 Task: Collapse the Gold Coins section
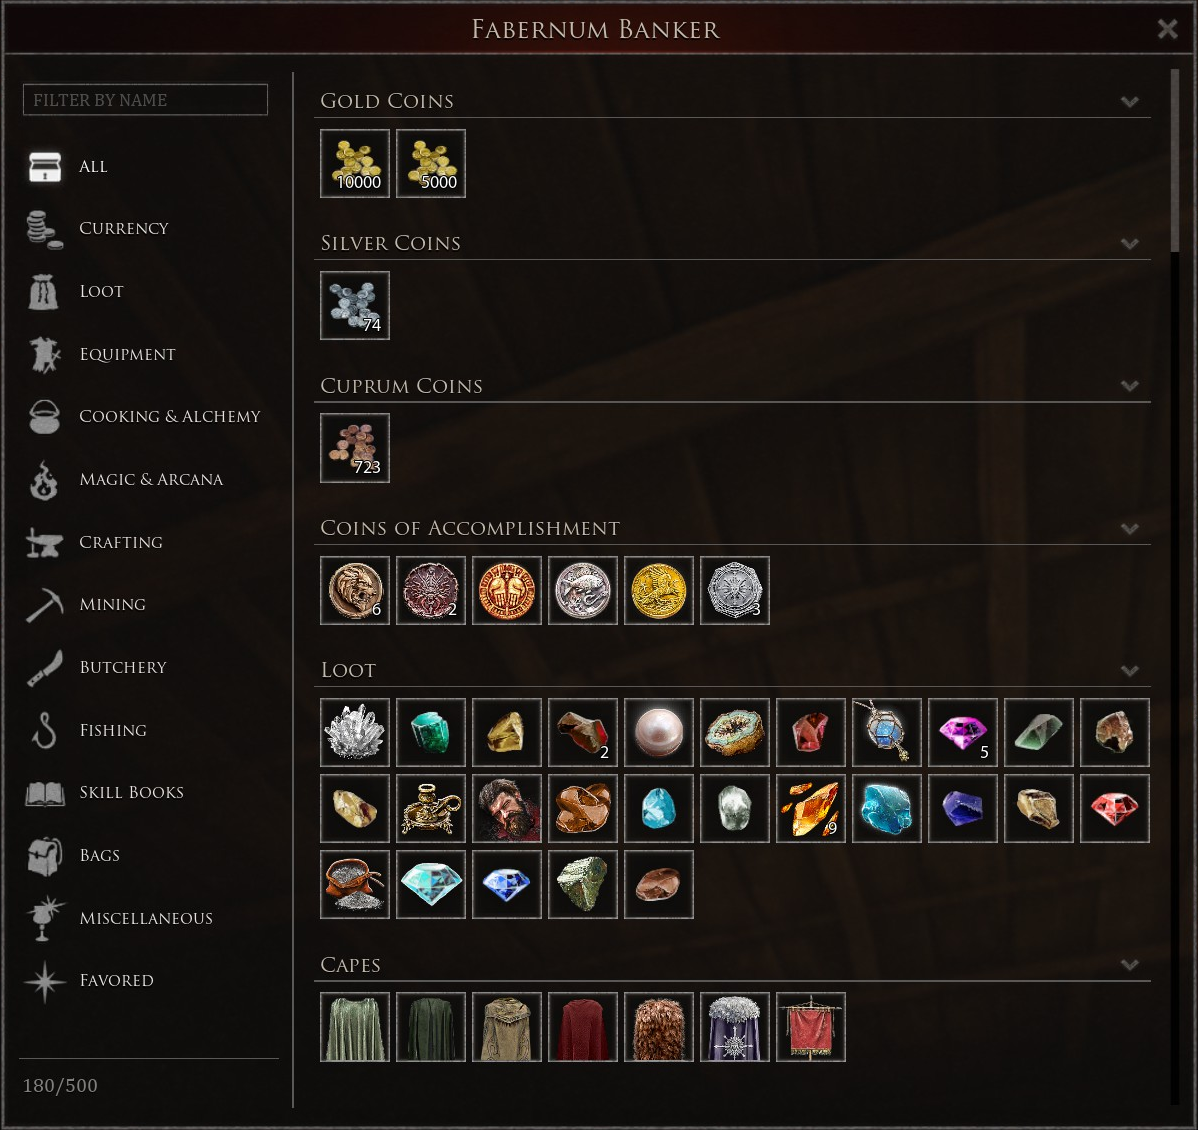click(1129, 102)
